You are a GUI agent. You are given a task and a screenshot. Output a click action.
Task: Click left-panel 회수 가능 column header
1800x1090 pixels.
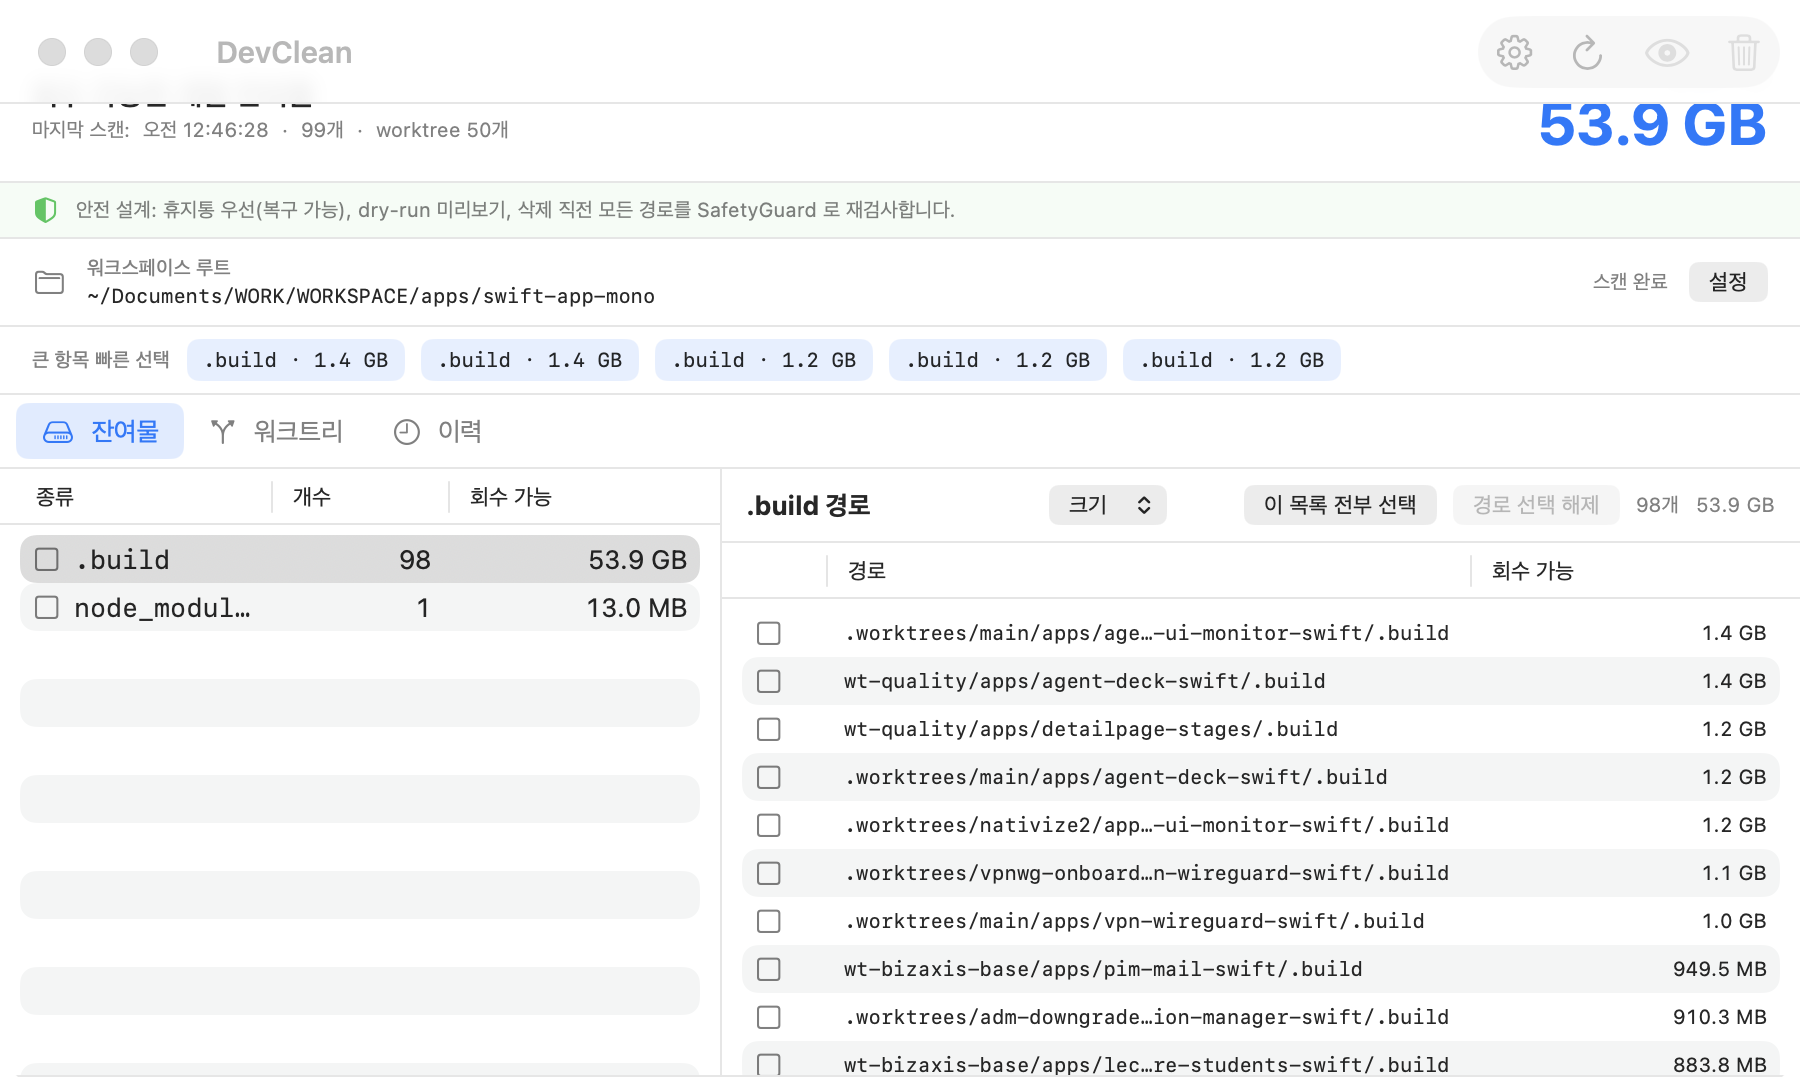[x=511, y=497]
